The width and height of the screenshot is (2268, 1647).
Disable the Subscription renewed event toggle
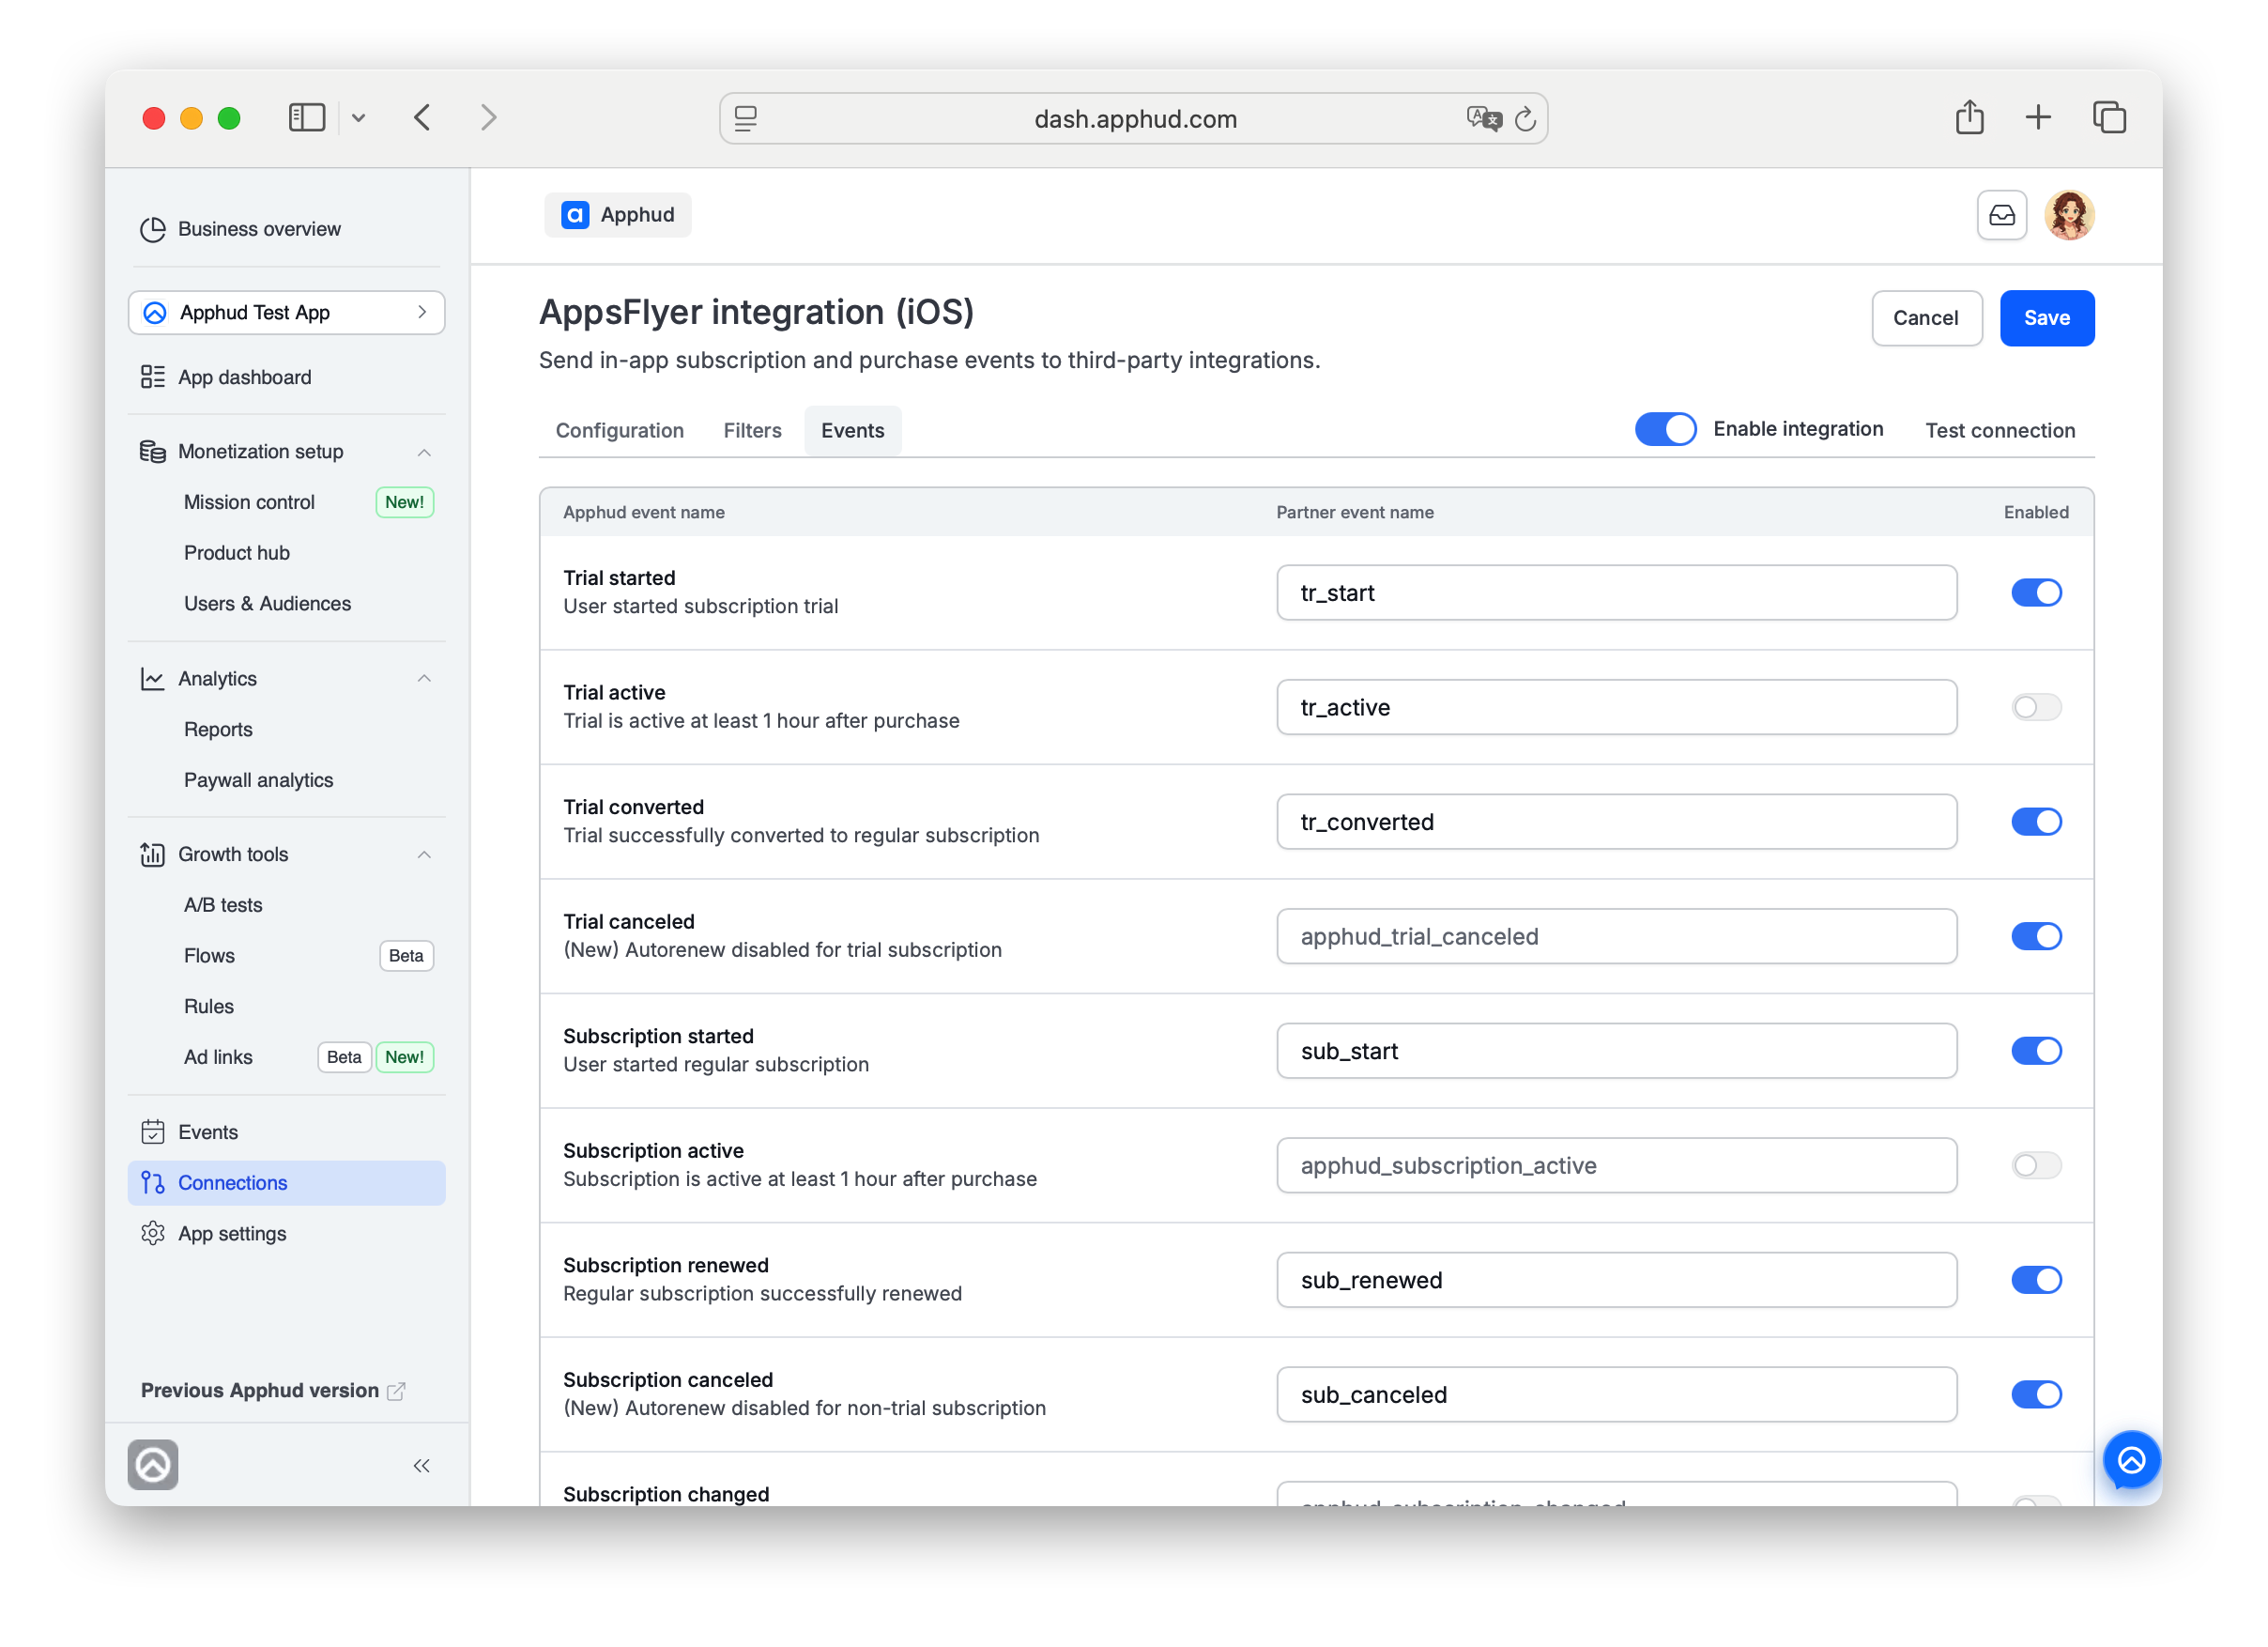tap(2036, 1280)
